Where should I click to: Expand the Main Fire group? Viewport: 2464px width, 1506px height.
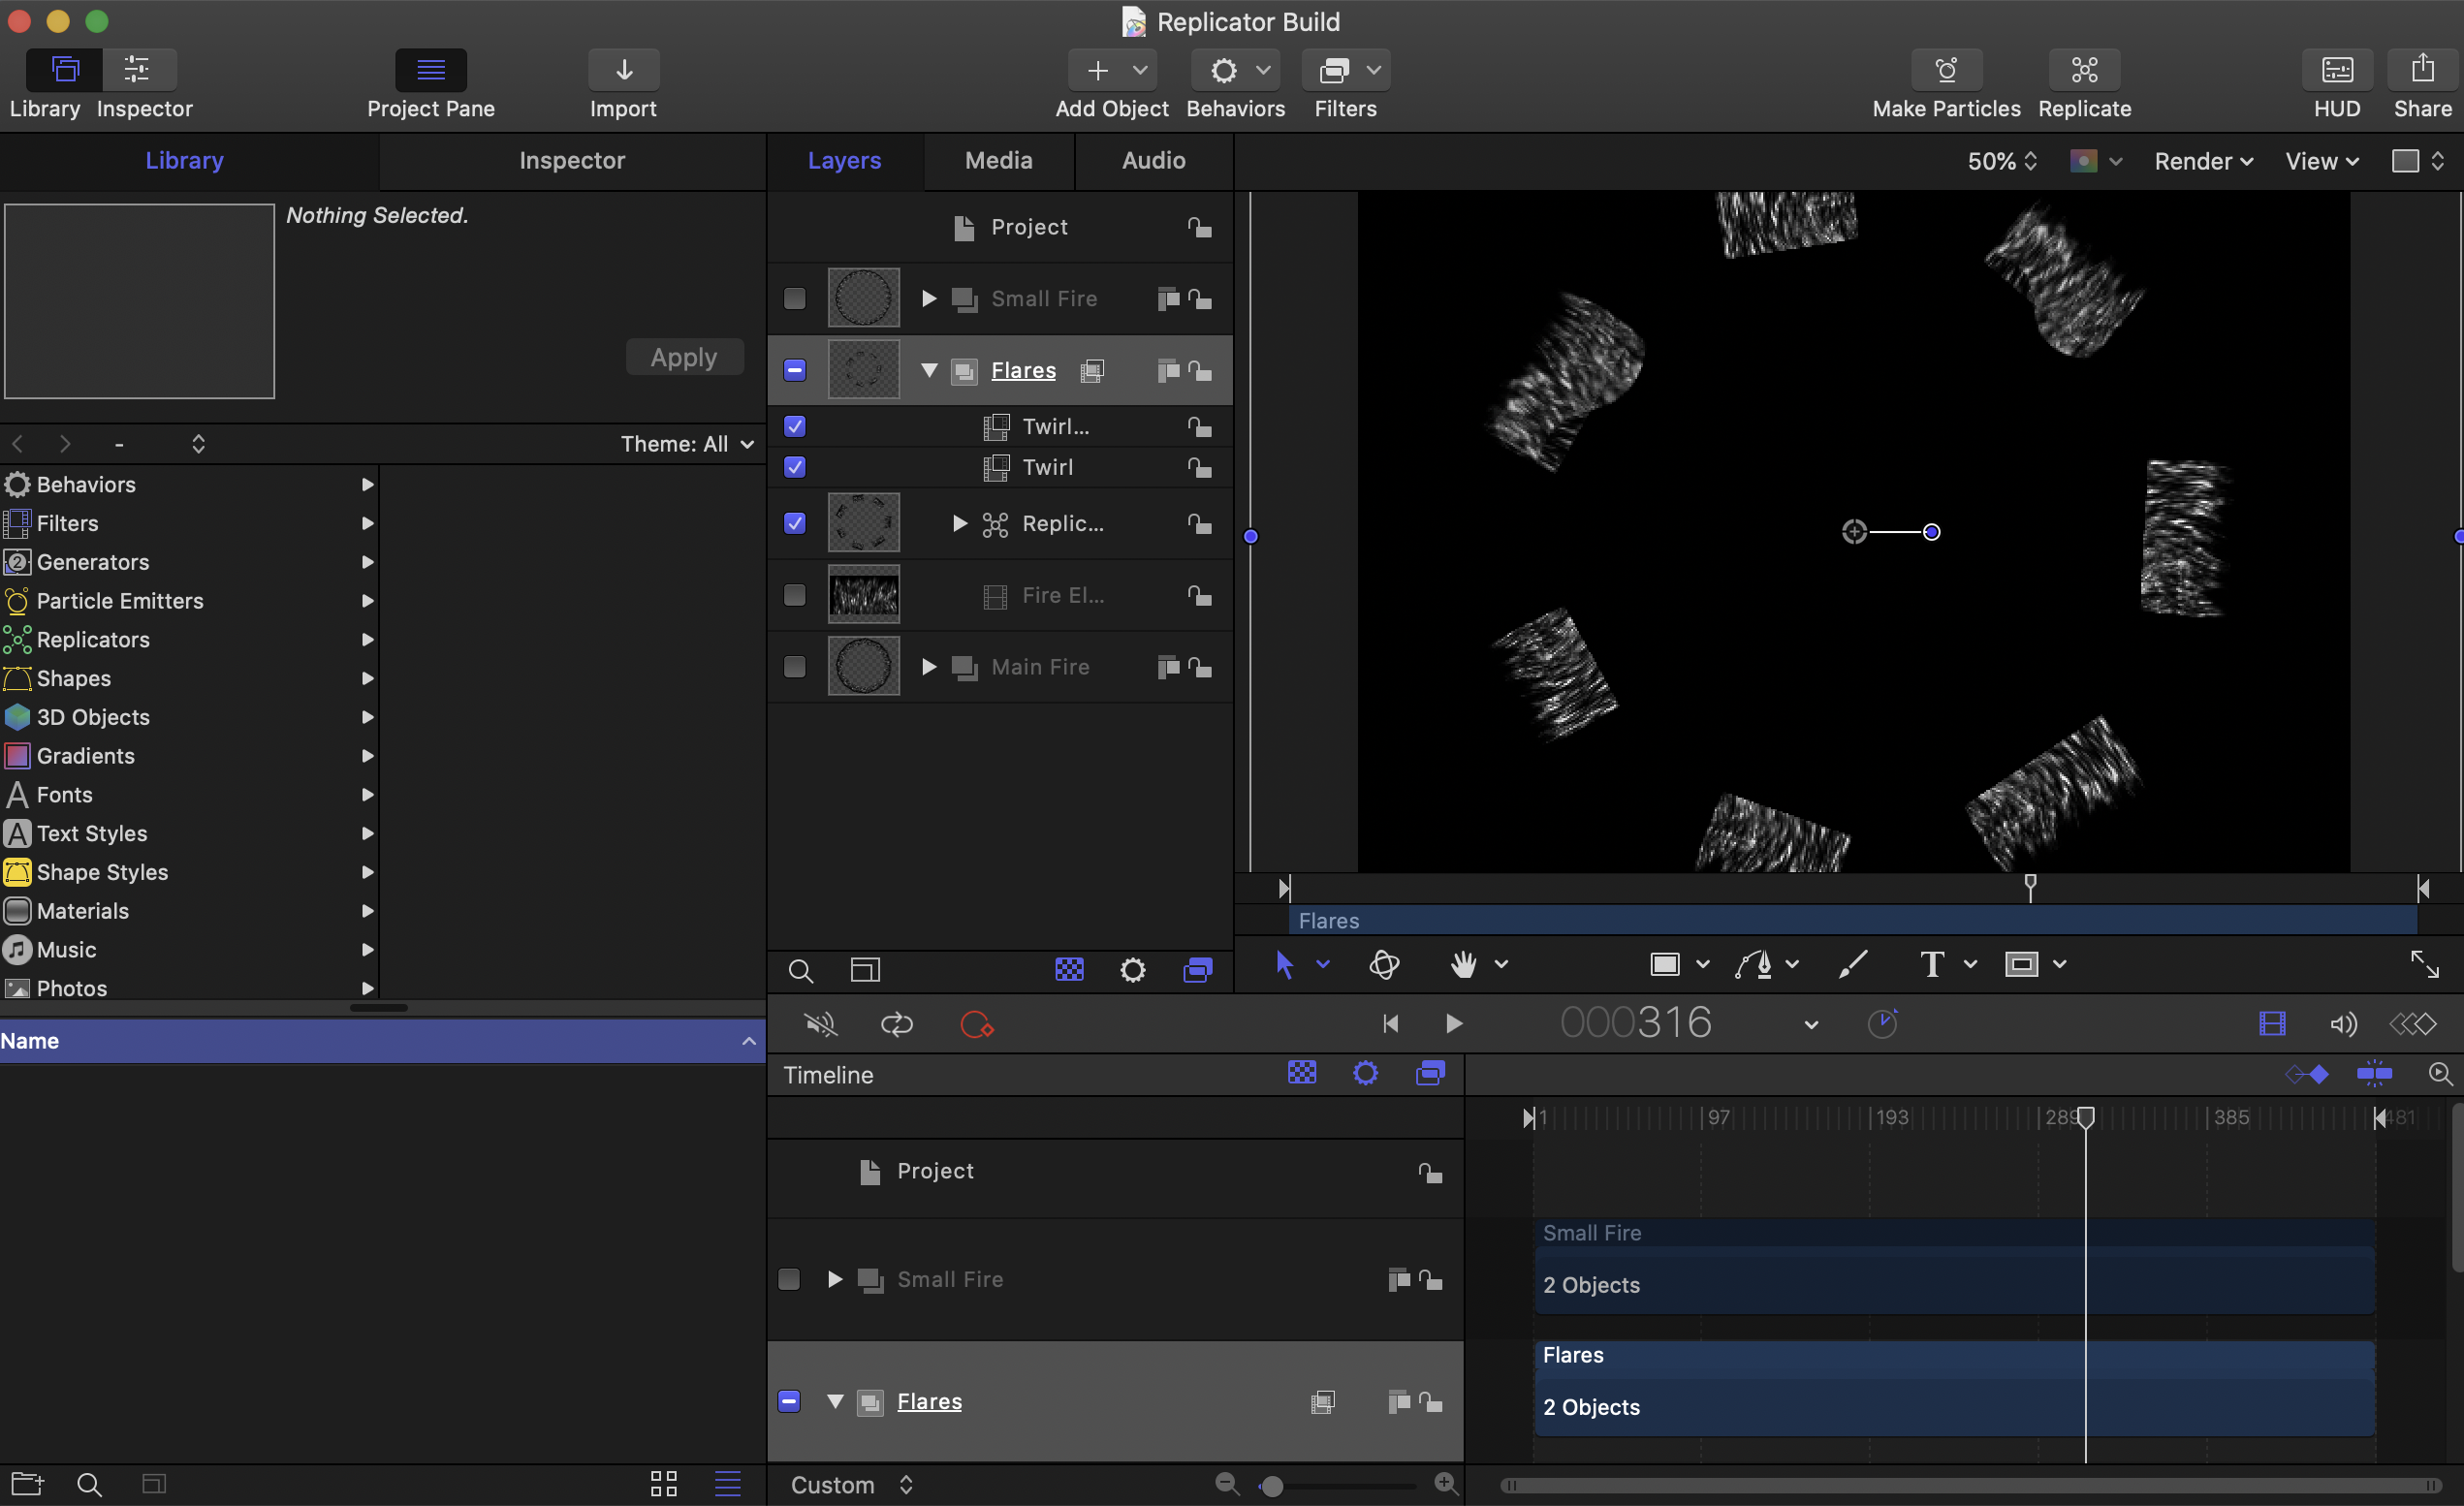point(928,667)
